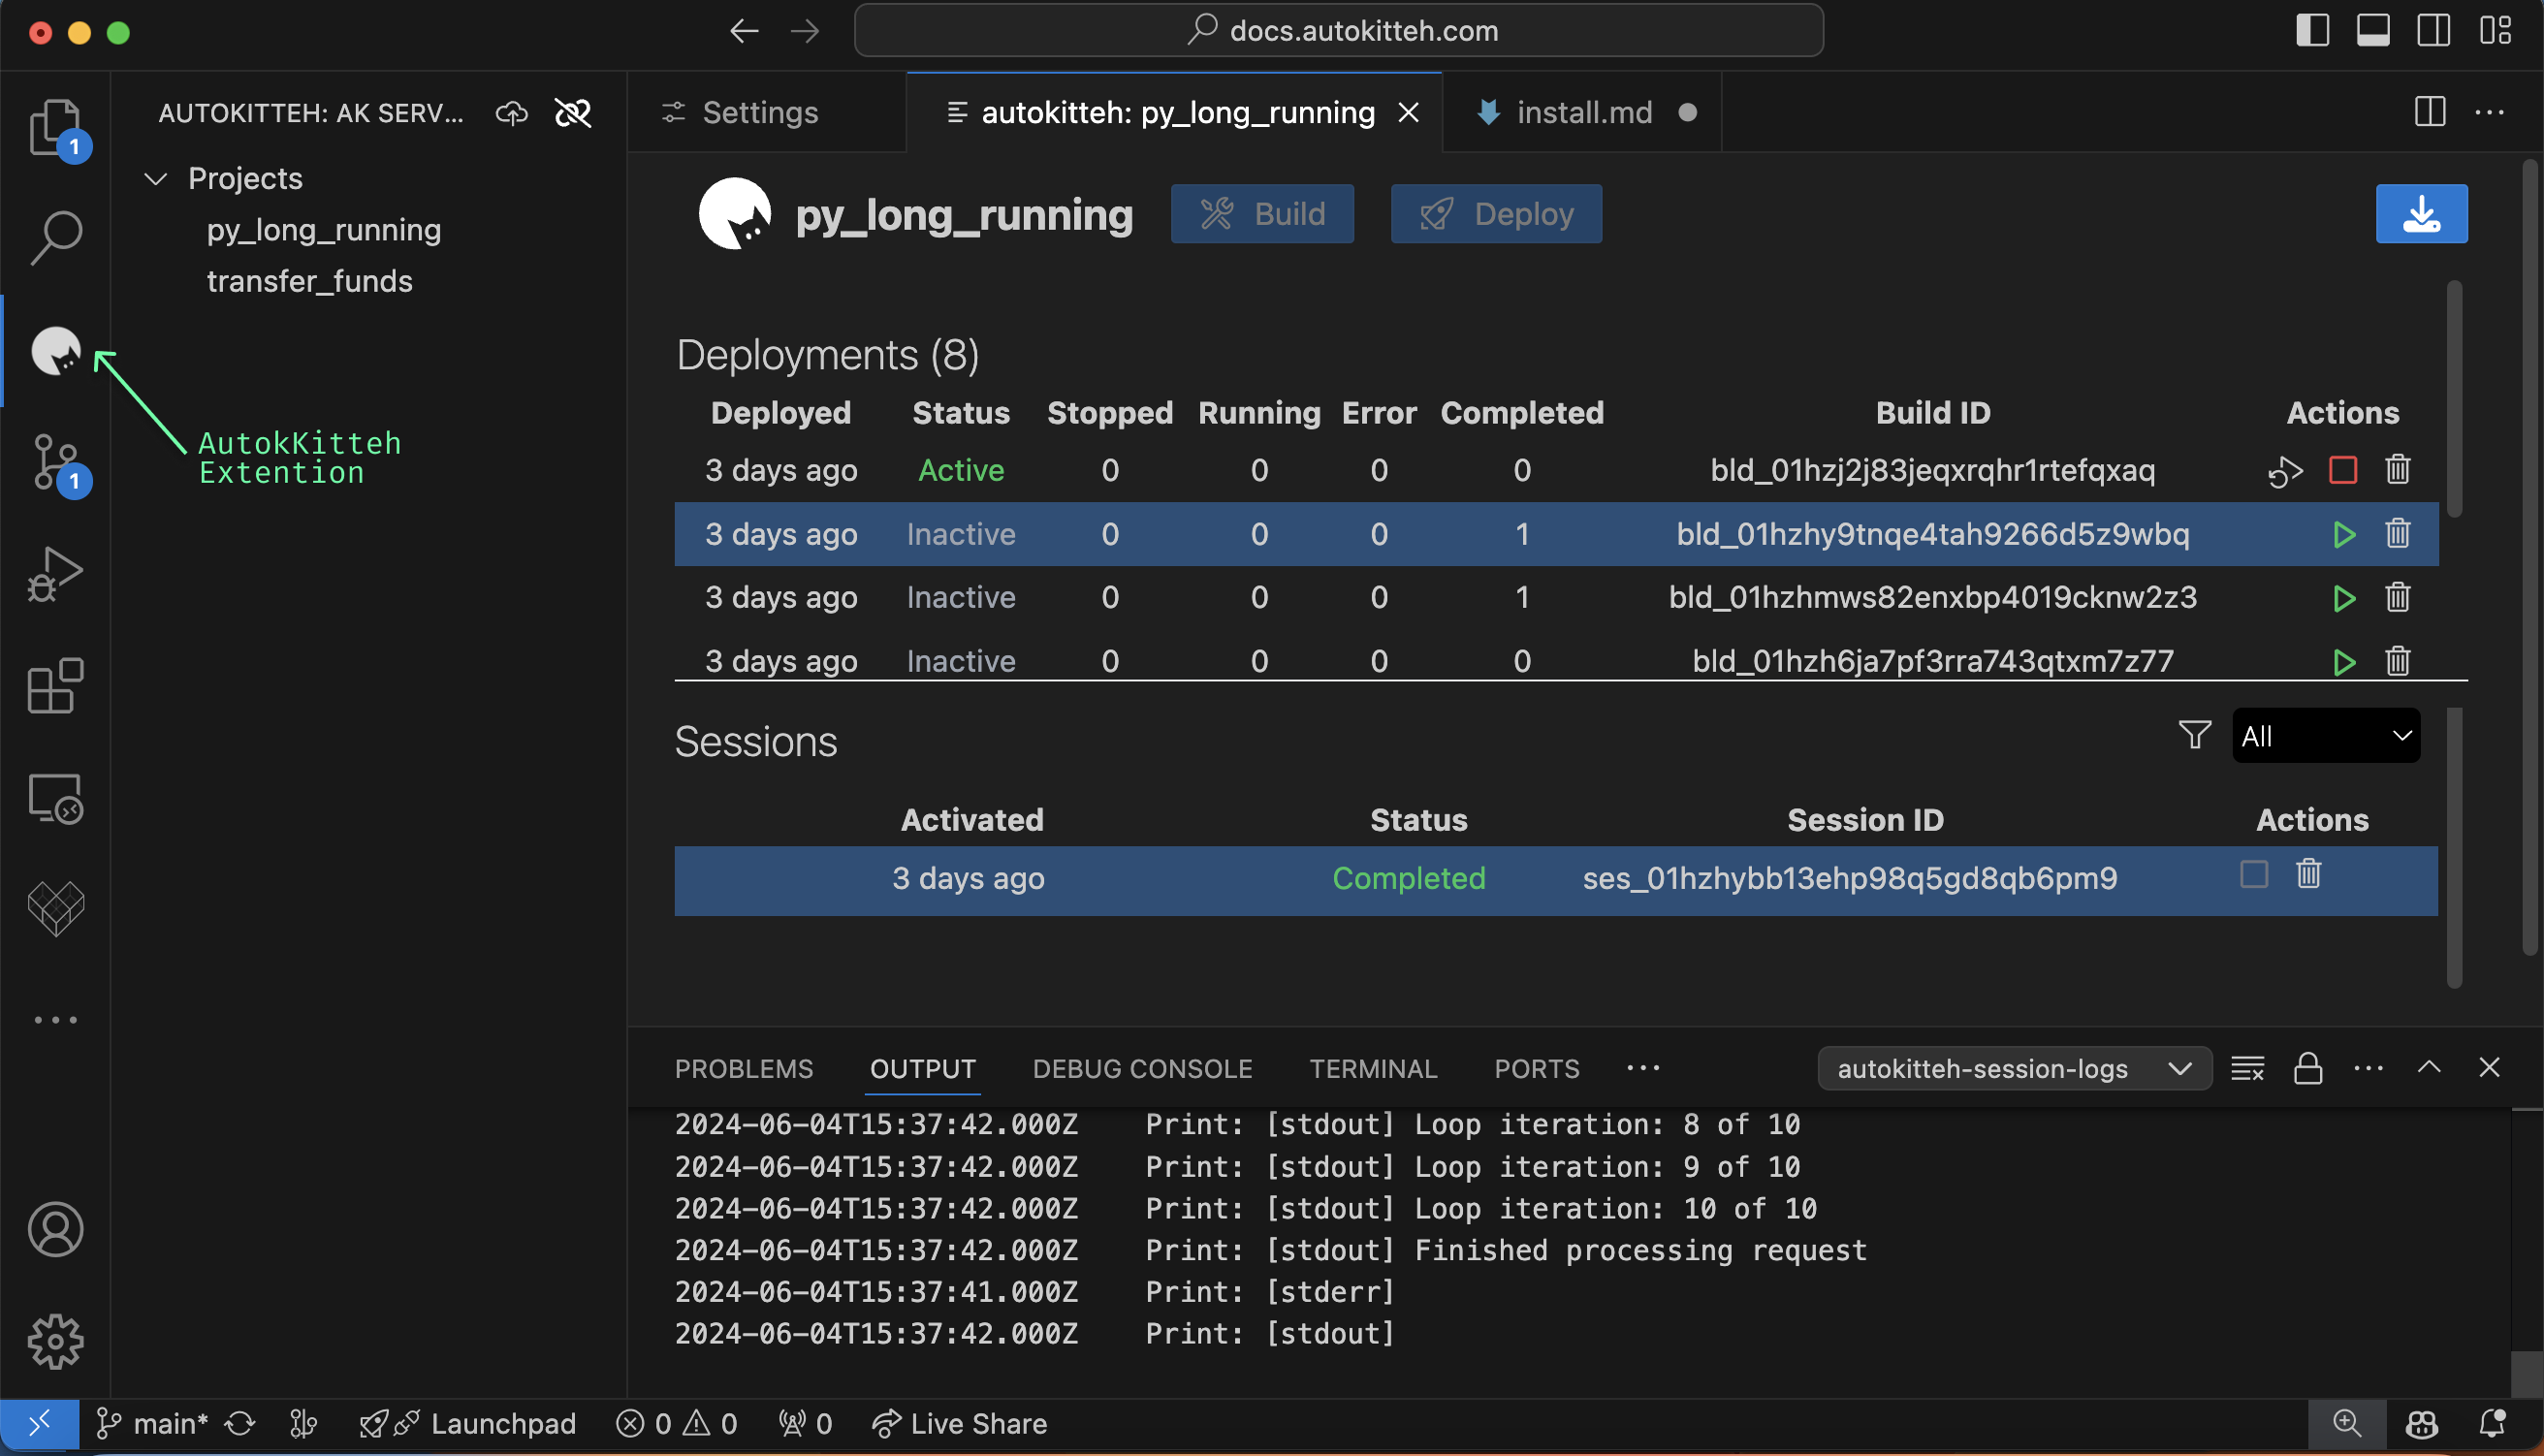
Task: Open the Search view in activity bar
Action: (x=56, y=237)
